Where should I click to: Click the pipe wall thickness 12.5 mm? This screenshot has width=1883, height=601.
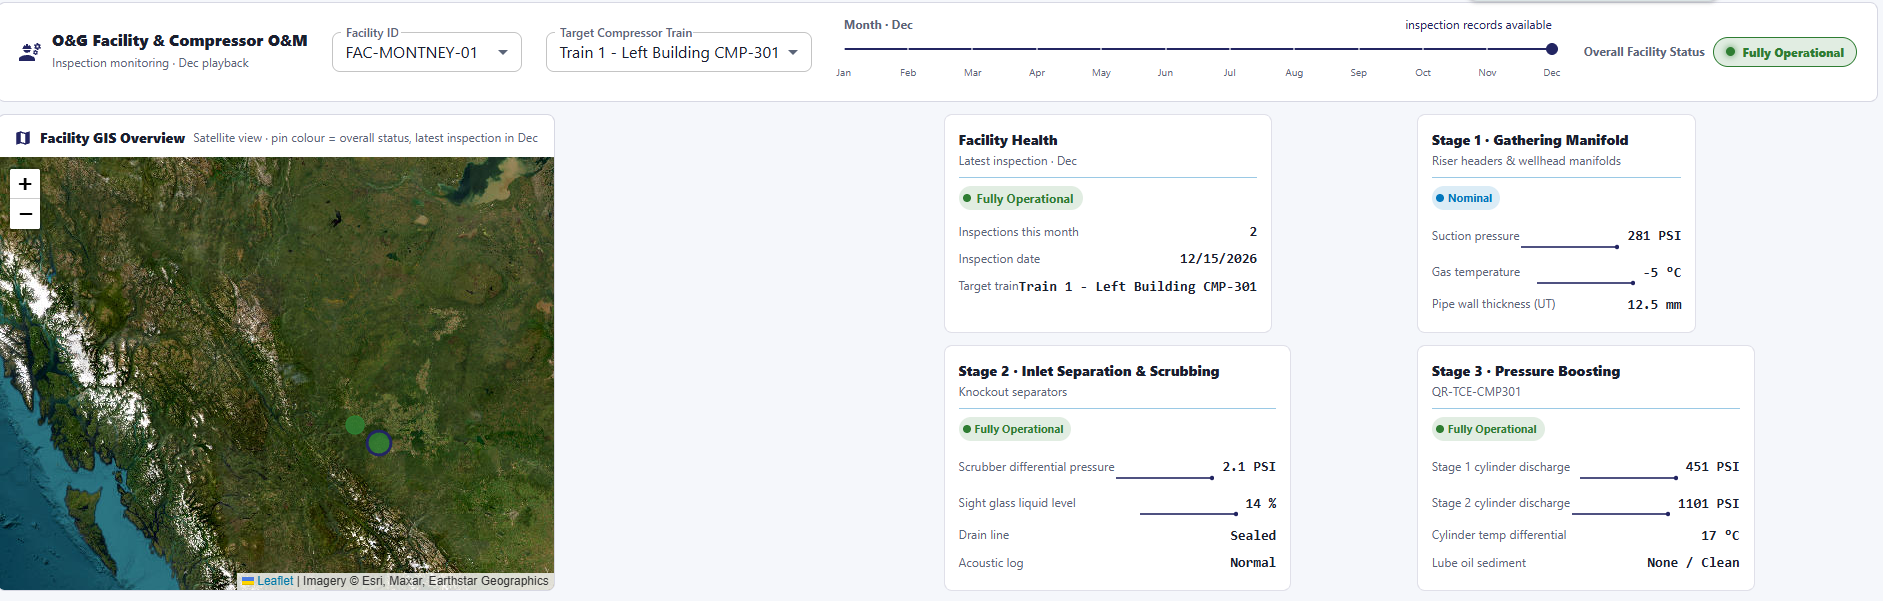[1654, 304]
